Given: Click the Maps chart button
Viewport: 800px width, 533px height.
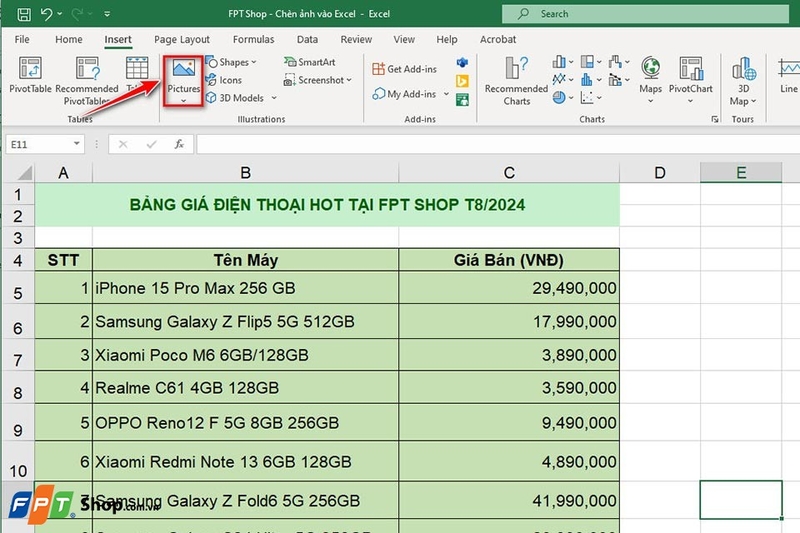Looking at the screenshot, I should (651, 80).
